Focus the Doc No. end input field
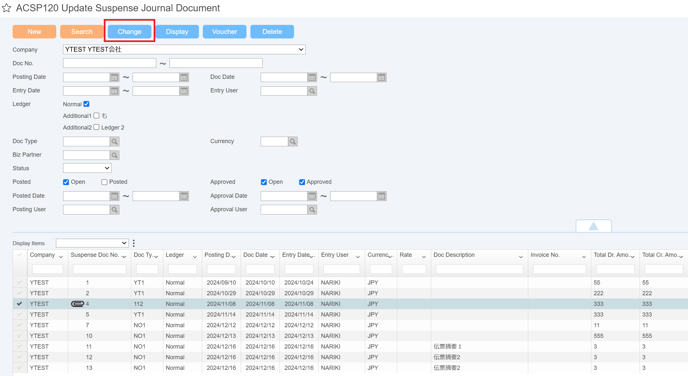Viewport: 688px width, 376px height. [216, 63]
